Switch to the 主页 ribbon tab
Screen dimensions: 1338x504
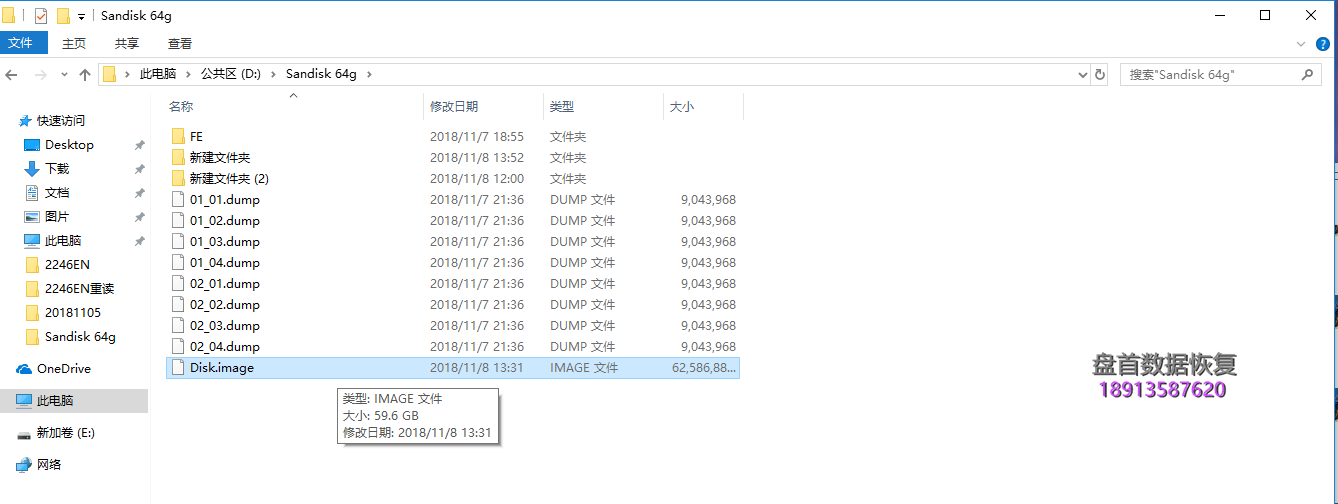pyautogui.click(x=74, y=43)
